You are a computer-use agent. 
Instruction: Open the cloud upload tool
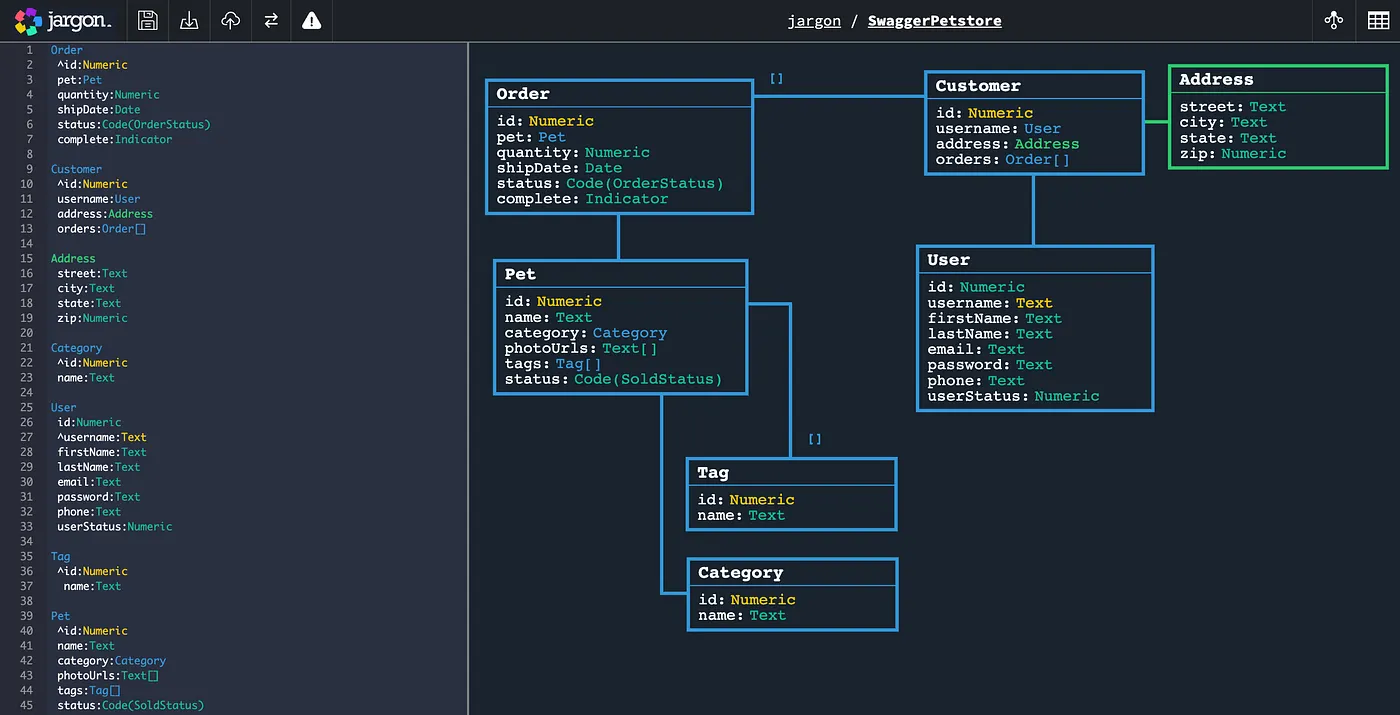coord(229,20)
